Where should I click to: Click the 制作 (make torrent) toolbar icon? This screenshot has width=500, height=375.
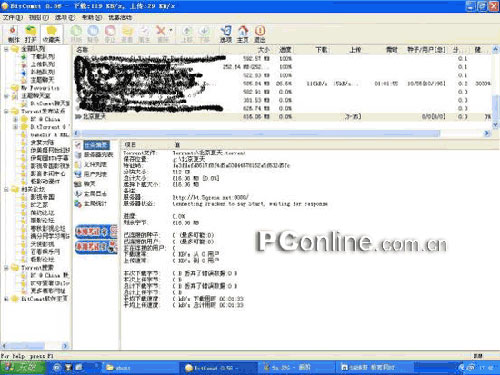[13, 34]
